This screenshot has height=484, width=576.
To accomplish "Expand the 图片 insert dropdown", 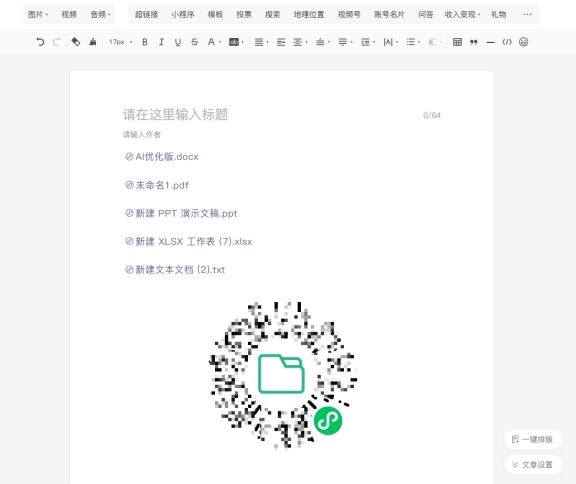I will click(38, 14).
